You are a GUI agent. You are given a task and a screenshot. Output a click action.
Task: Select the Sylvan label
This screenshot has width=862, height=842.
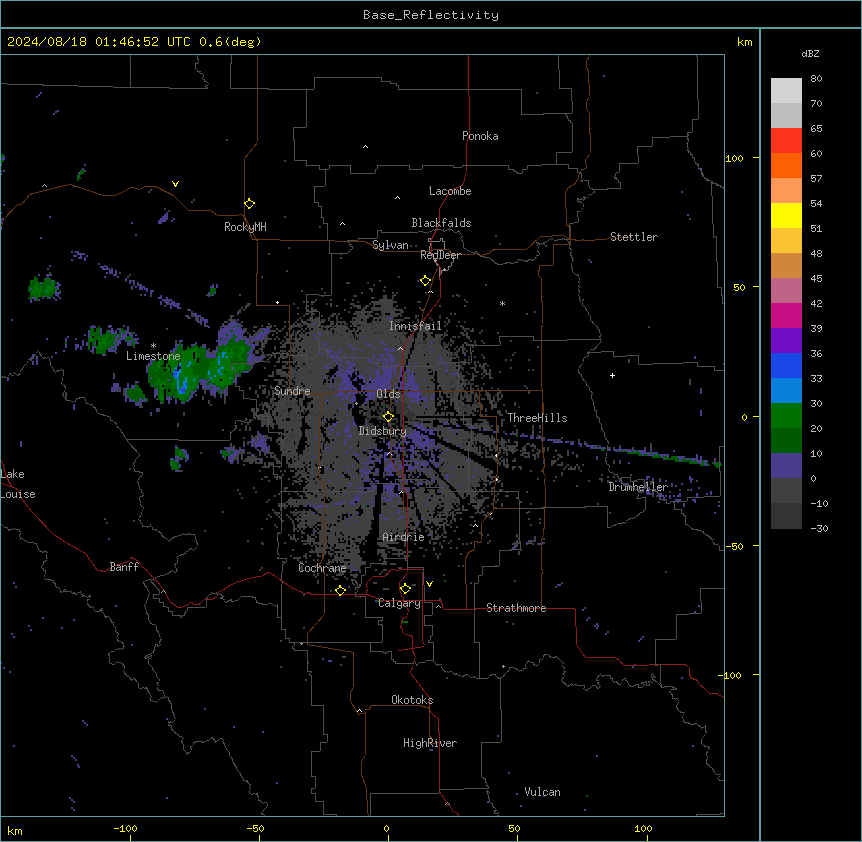tap(390, 245)
